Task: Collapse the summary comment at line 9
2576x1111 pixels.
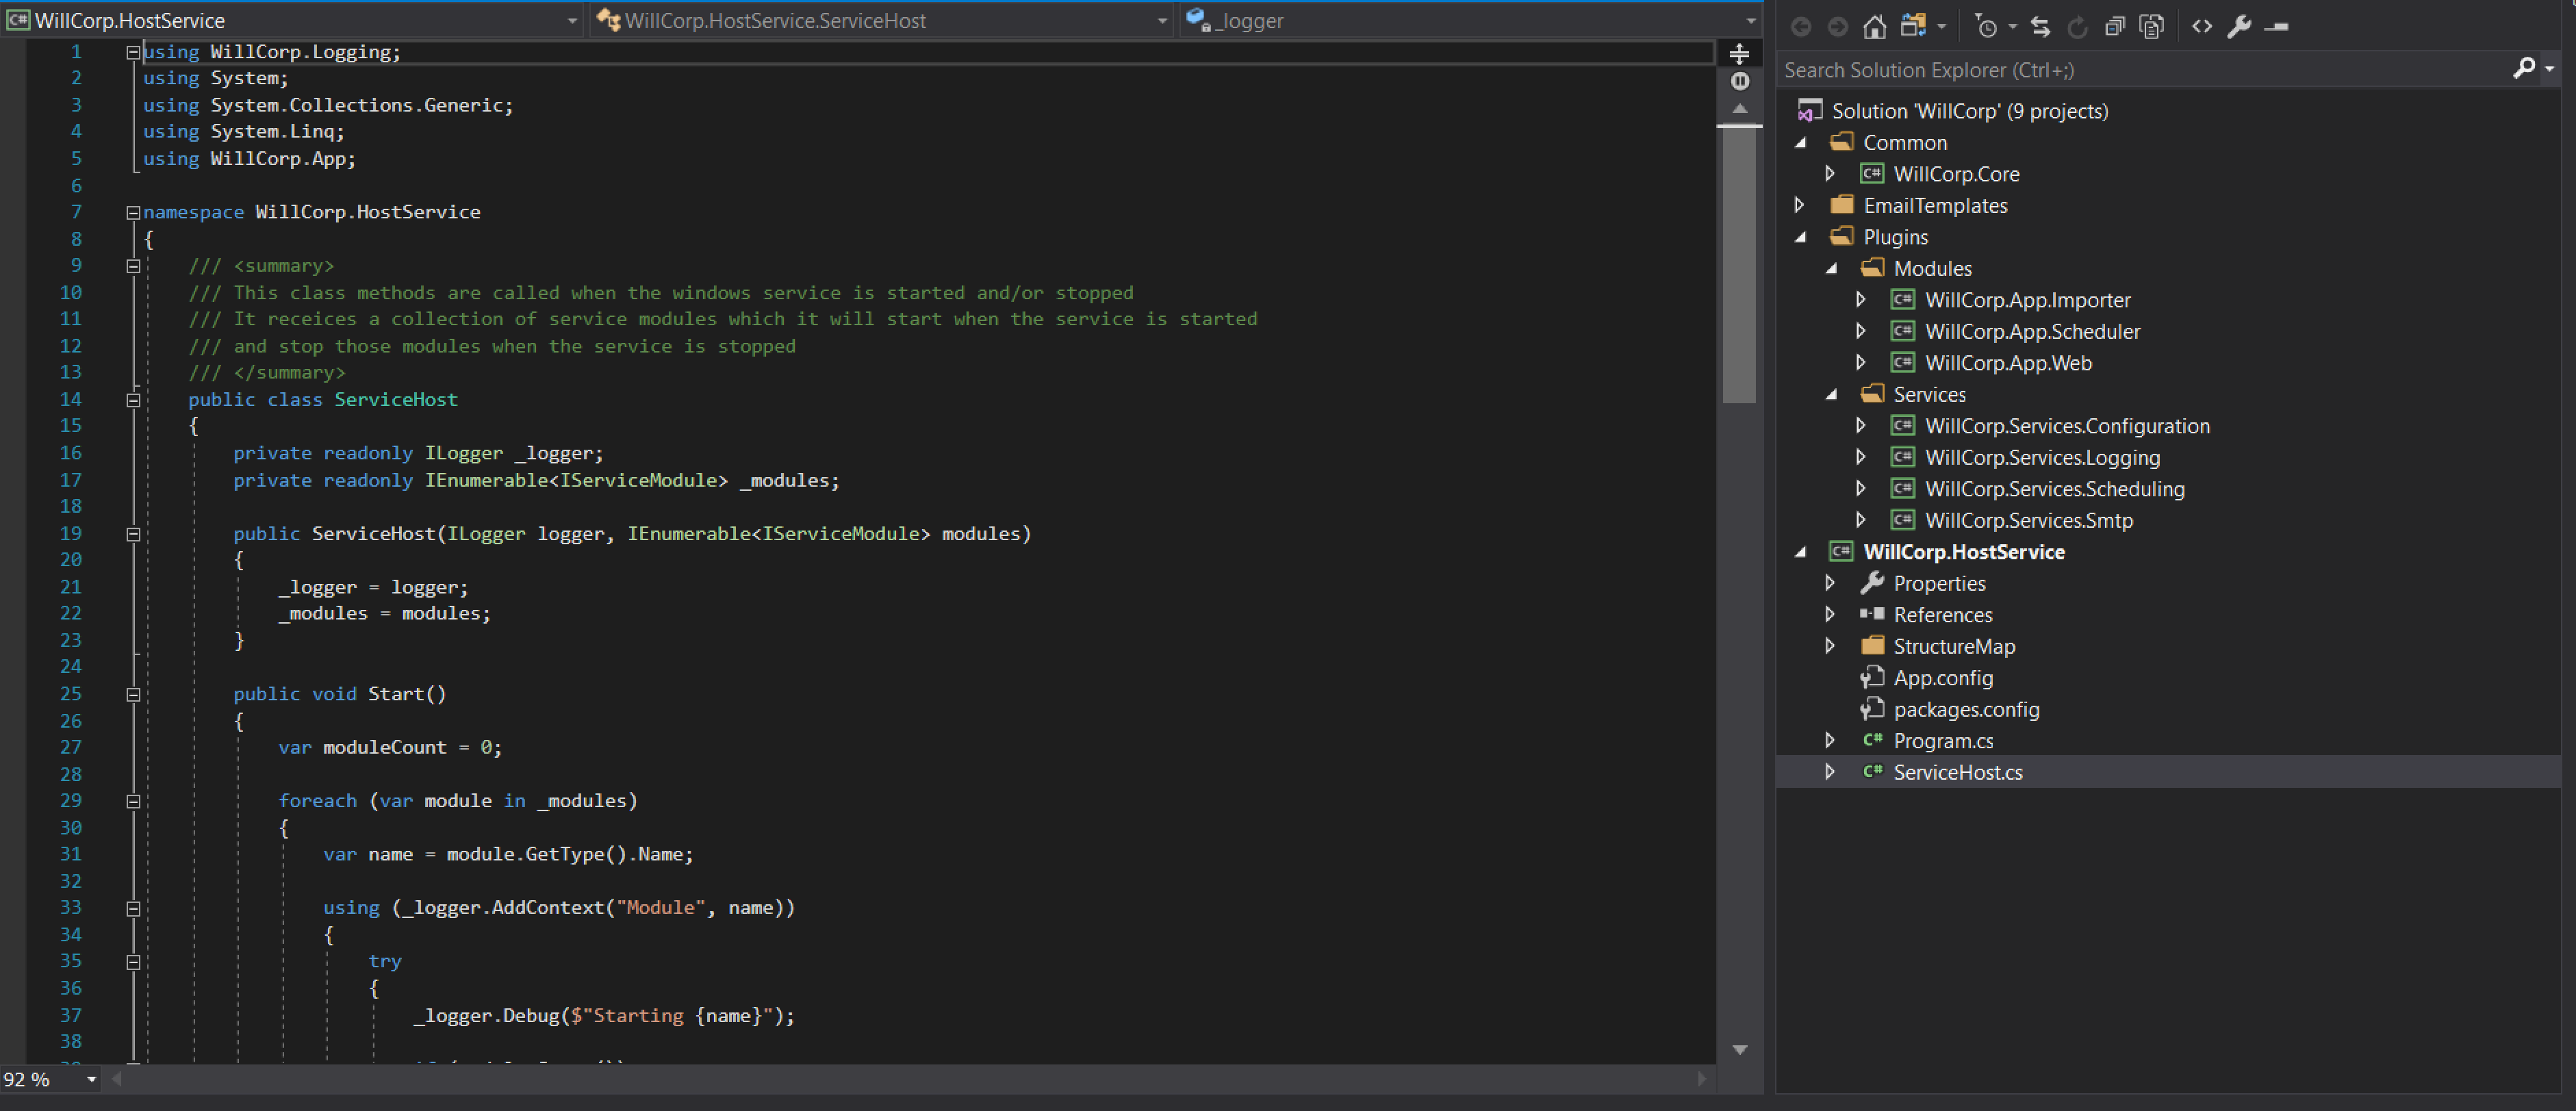Action: pyautogui.click(x=133, y=266)
